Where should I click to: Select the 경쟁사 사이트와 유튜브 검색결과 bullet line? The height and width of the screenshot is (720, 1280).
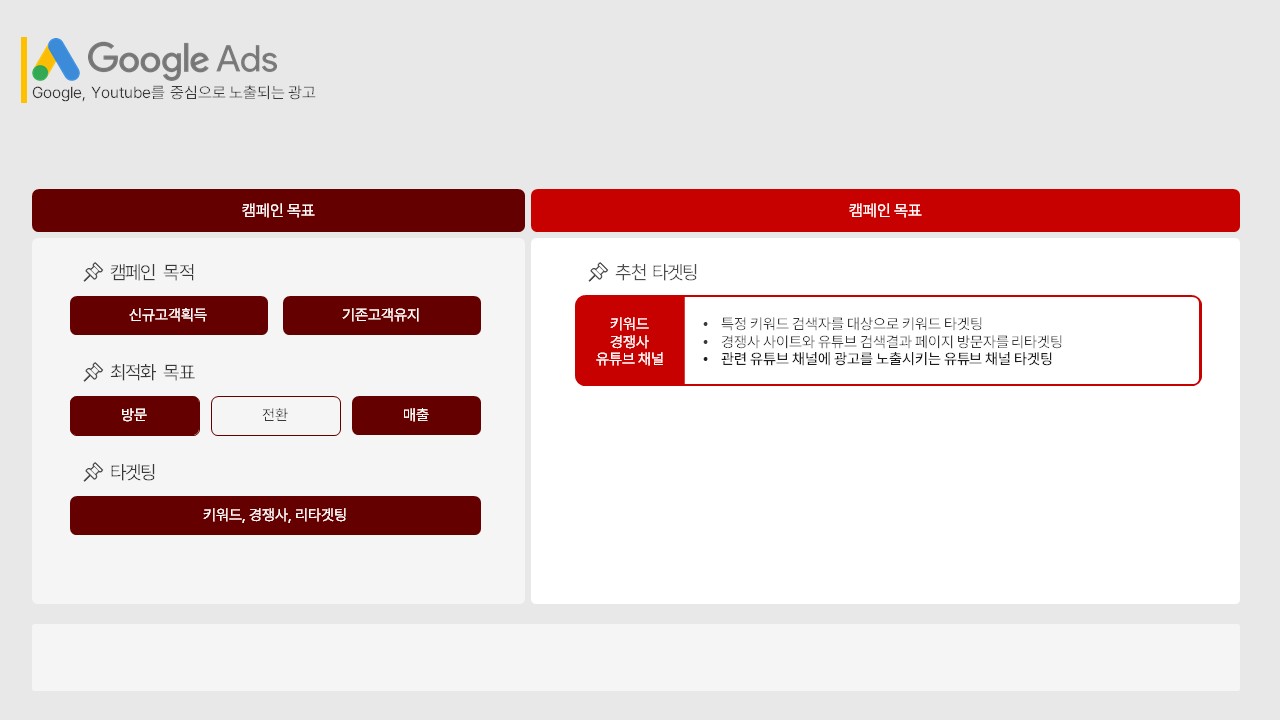pyautogui.click(x=890, y=341)
